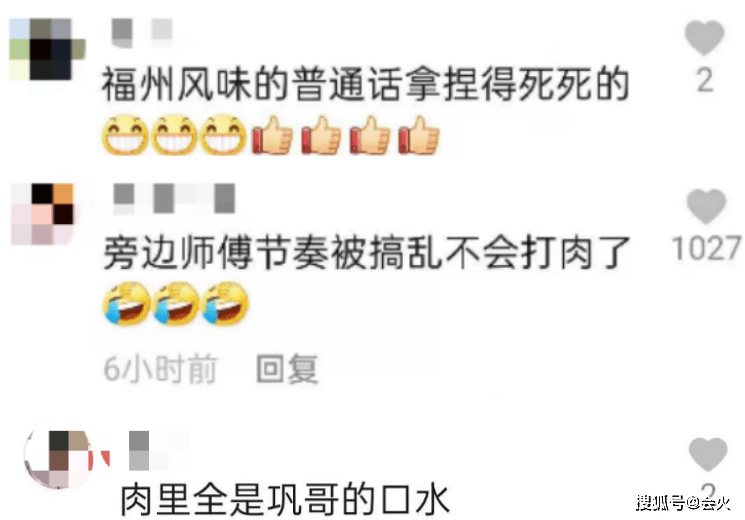Click the last thumbs-up emoji
745x520 pixels.
click(x=419, y=135)
